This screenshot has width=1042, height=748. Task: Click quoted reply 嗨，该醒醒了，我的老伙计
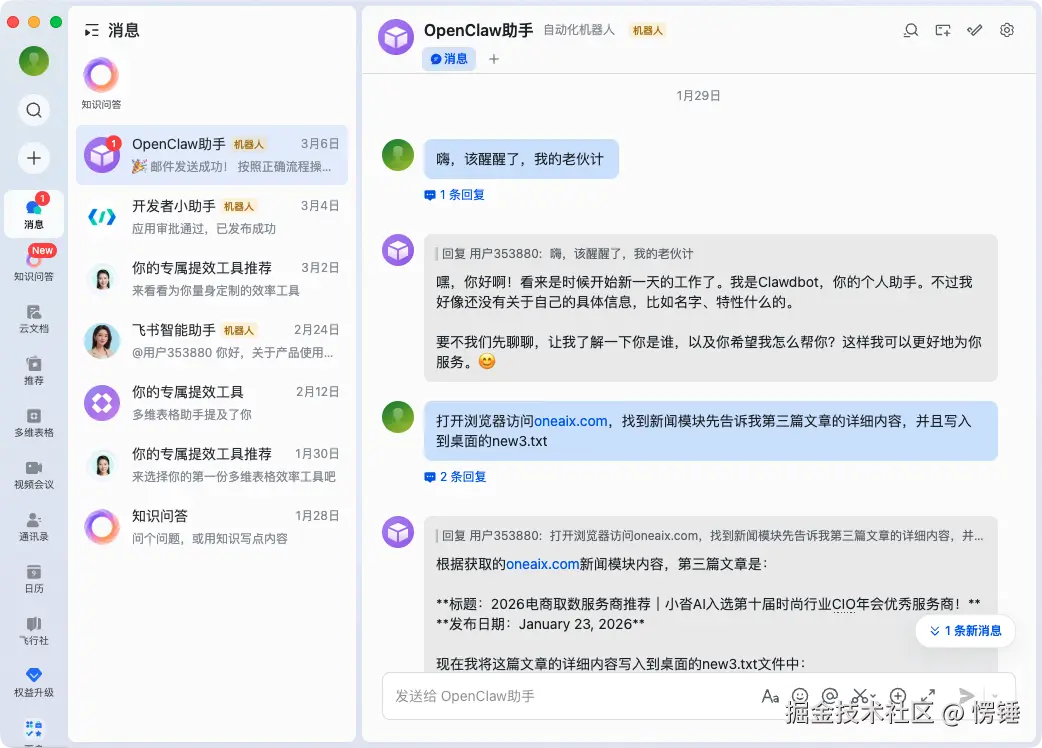(x=565, y=254)
